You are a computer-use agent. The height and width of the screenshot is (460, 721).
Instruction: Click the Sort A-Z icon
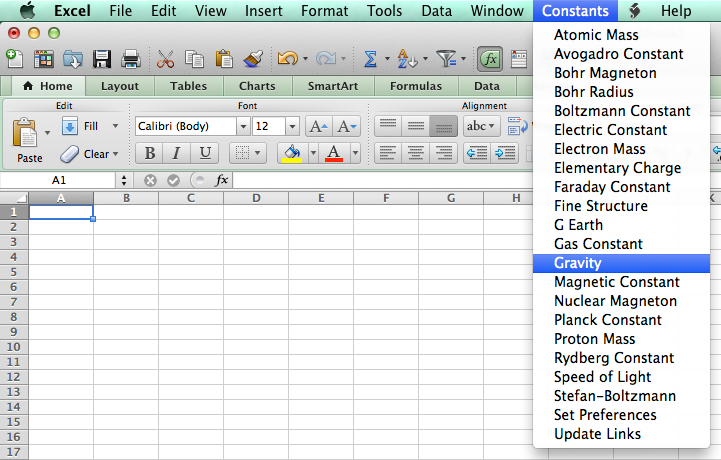pyautogui.click(x=406, y=59)
